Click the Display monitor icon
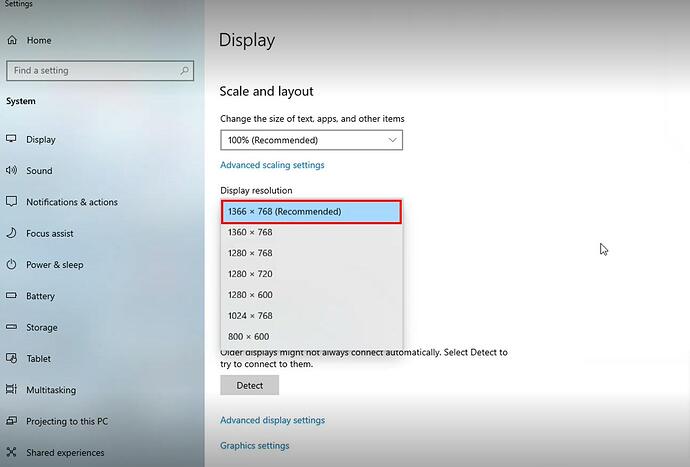The image size is (690, 467). tap(11, 139)
